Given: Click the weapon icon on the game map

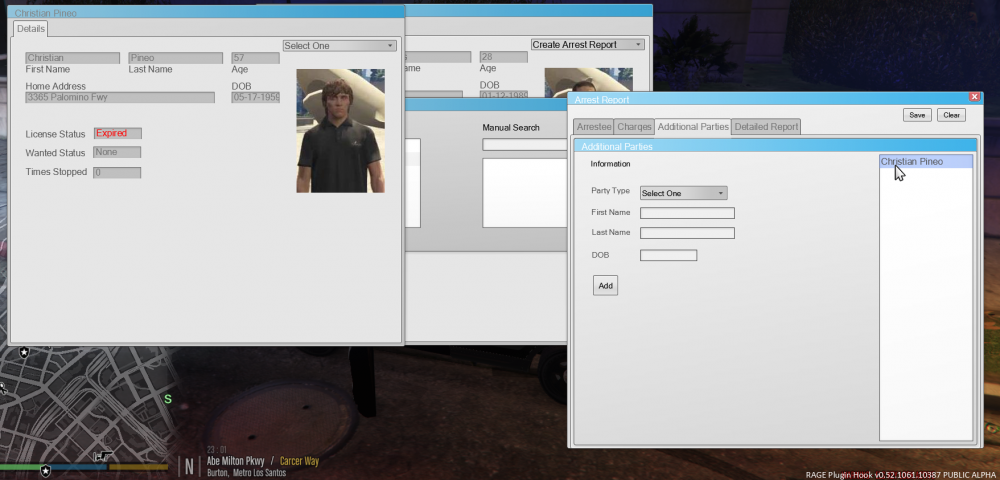Looking at the screenshot, I should [102, 456].
